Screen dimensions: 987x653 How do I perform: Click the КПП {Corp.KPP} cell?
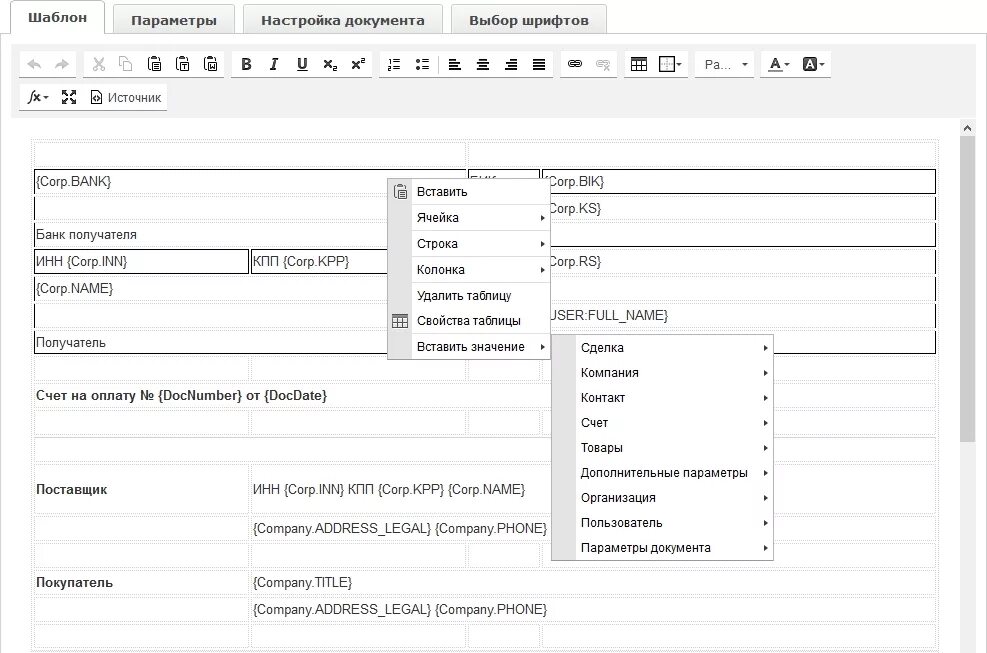(319, 261)
